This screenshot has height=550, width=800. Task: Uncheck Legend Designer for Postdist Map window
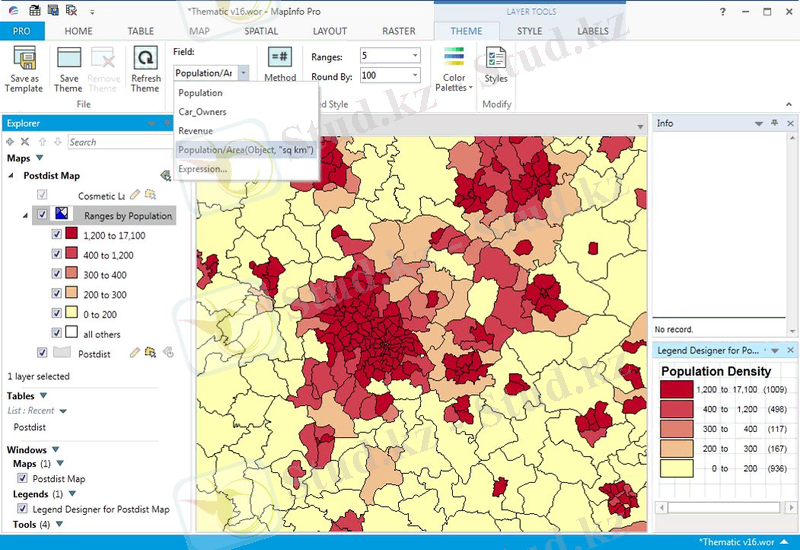[23, 509]
